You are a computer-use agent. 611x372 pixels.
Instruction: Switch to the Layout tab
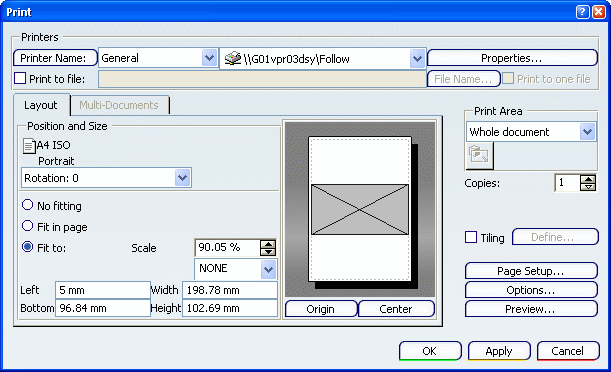41,105
